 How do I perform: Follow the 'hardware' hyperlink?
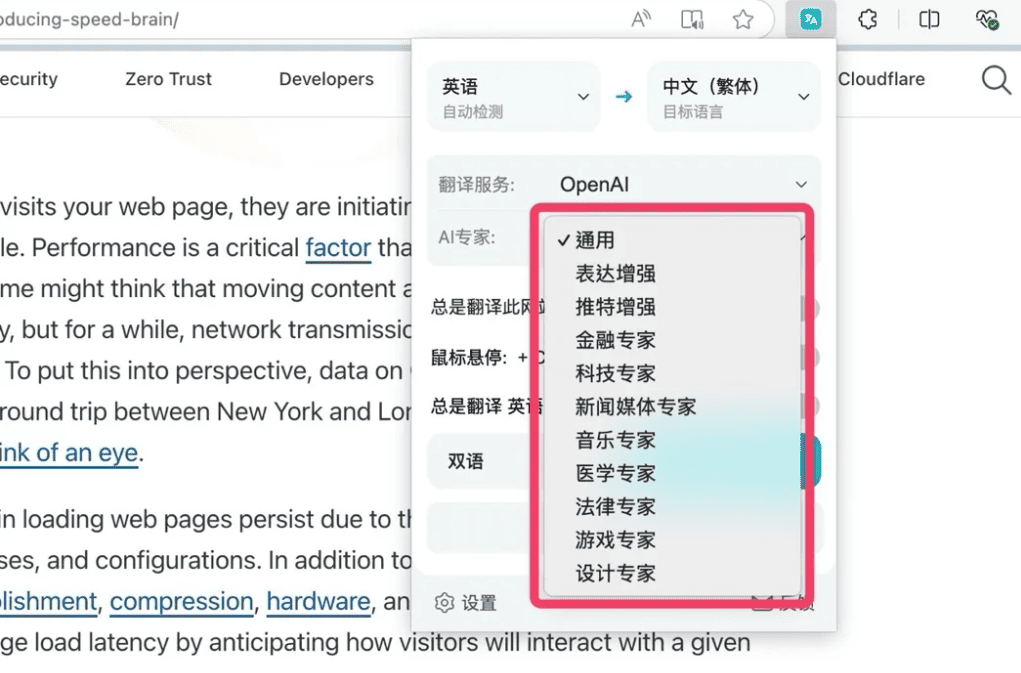coord(318,601)
